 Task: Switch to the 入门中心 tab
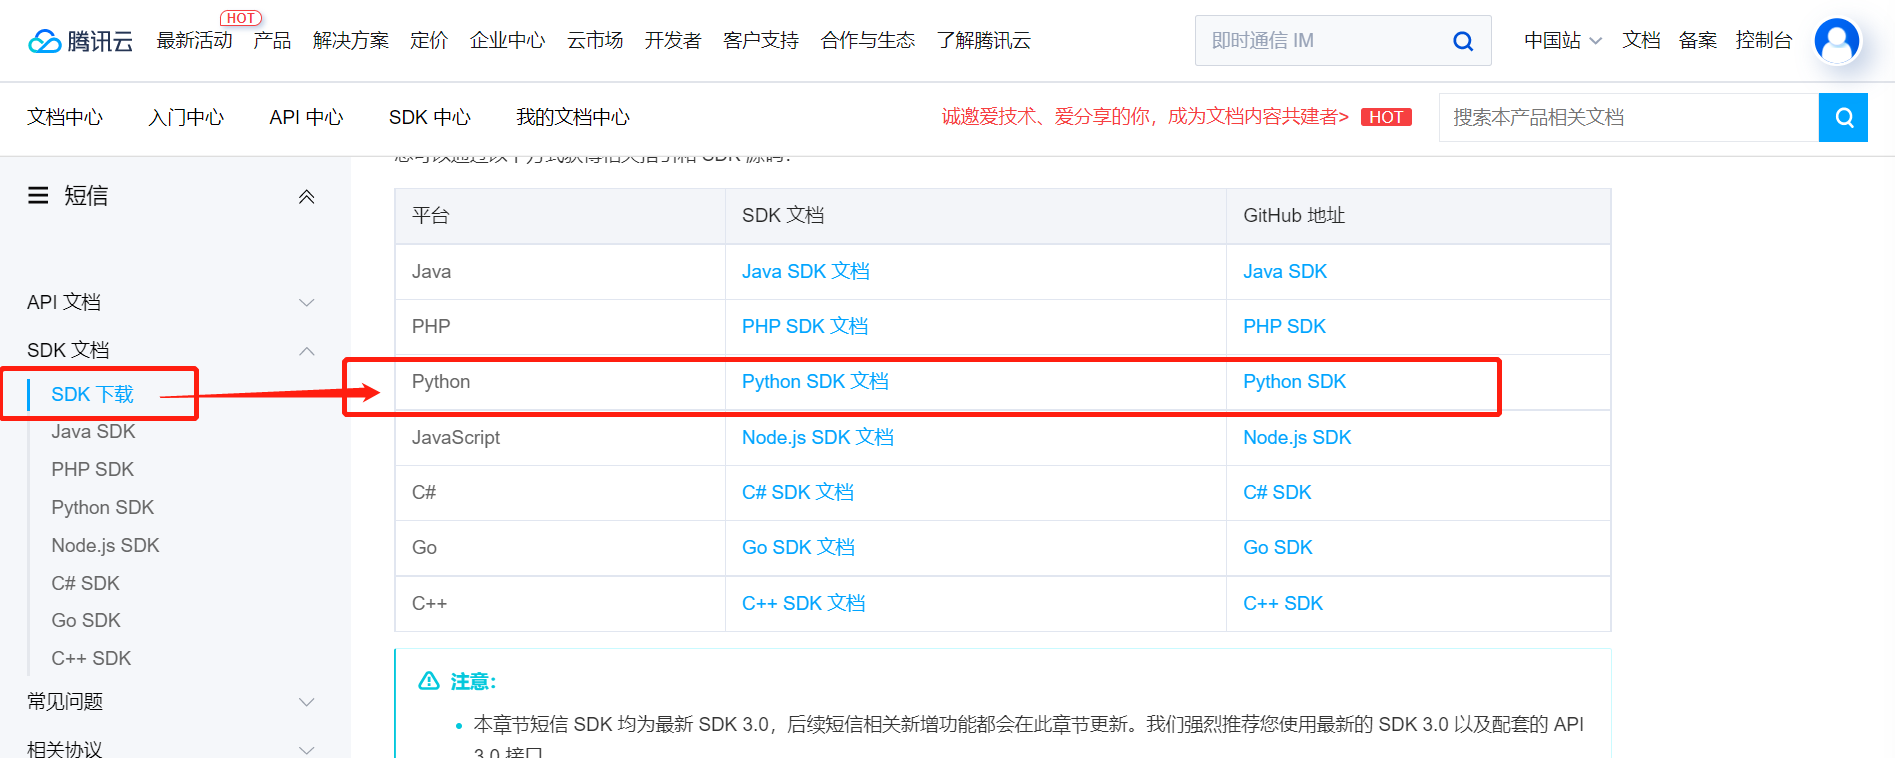186,117
